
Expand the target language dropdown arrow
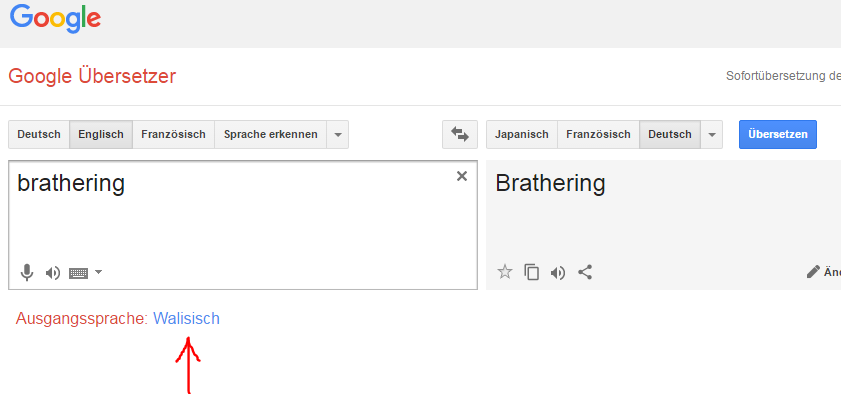click(x=712, y=134)
